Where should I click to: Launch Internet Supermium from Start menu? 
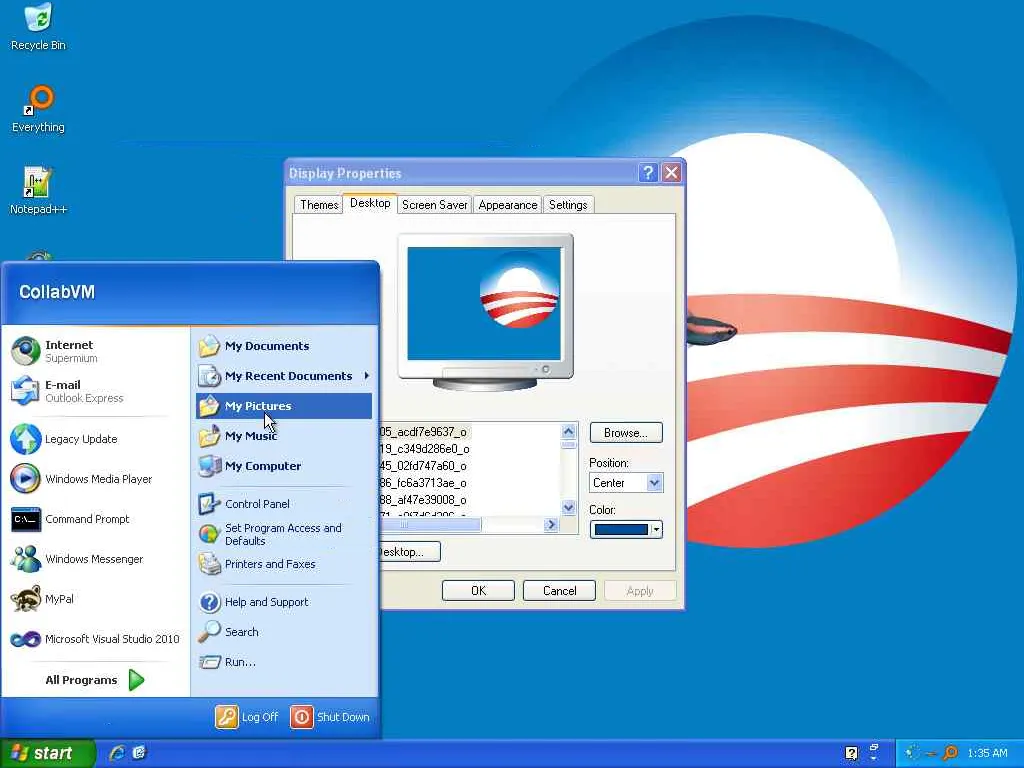pyautogui.click(x=95, y=351)
